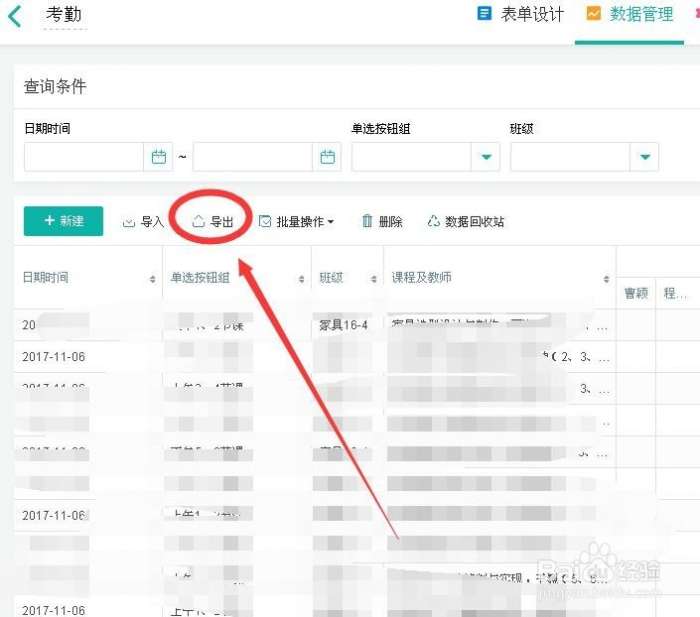Image resolution: width=700 pixels, height=617 pixels.
Task: Open the 批量操作 dropdown menu
Action: 296,221
